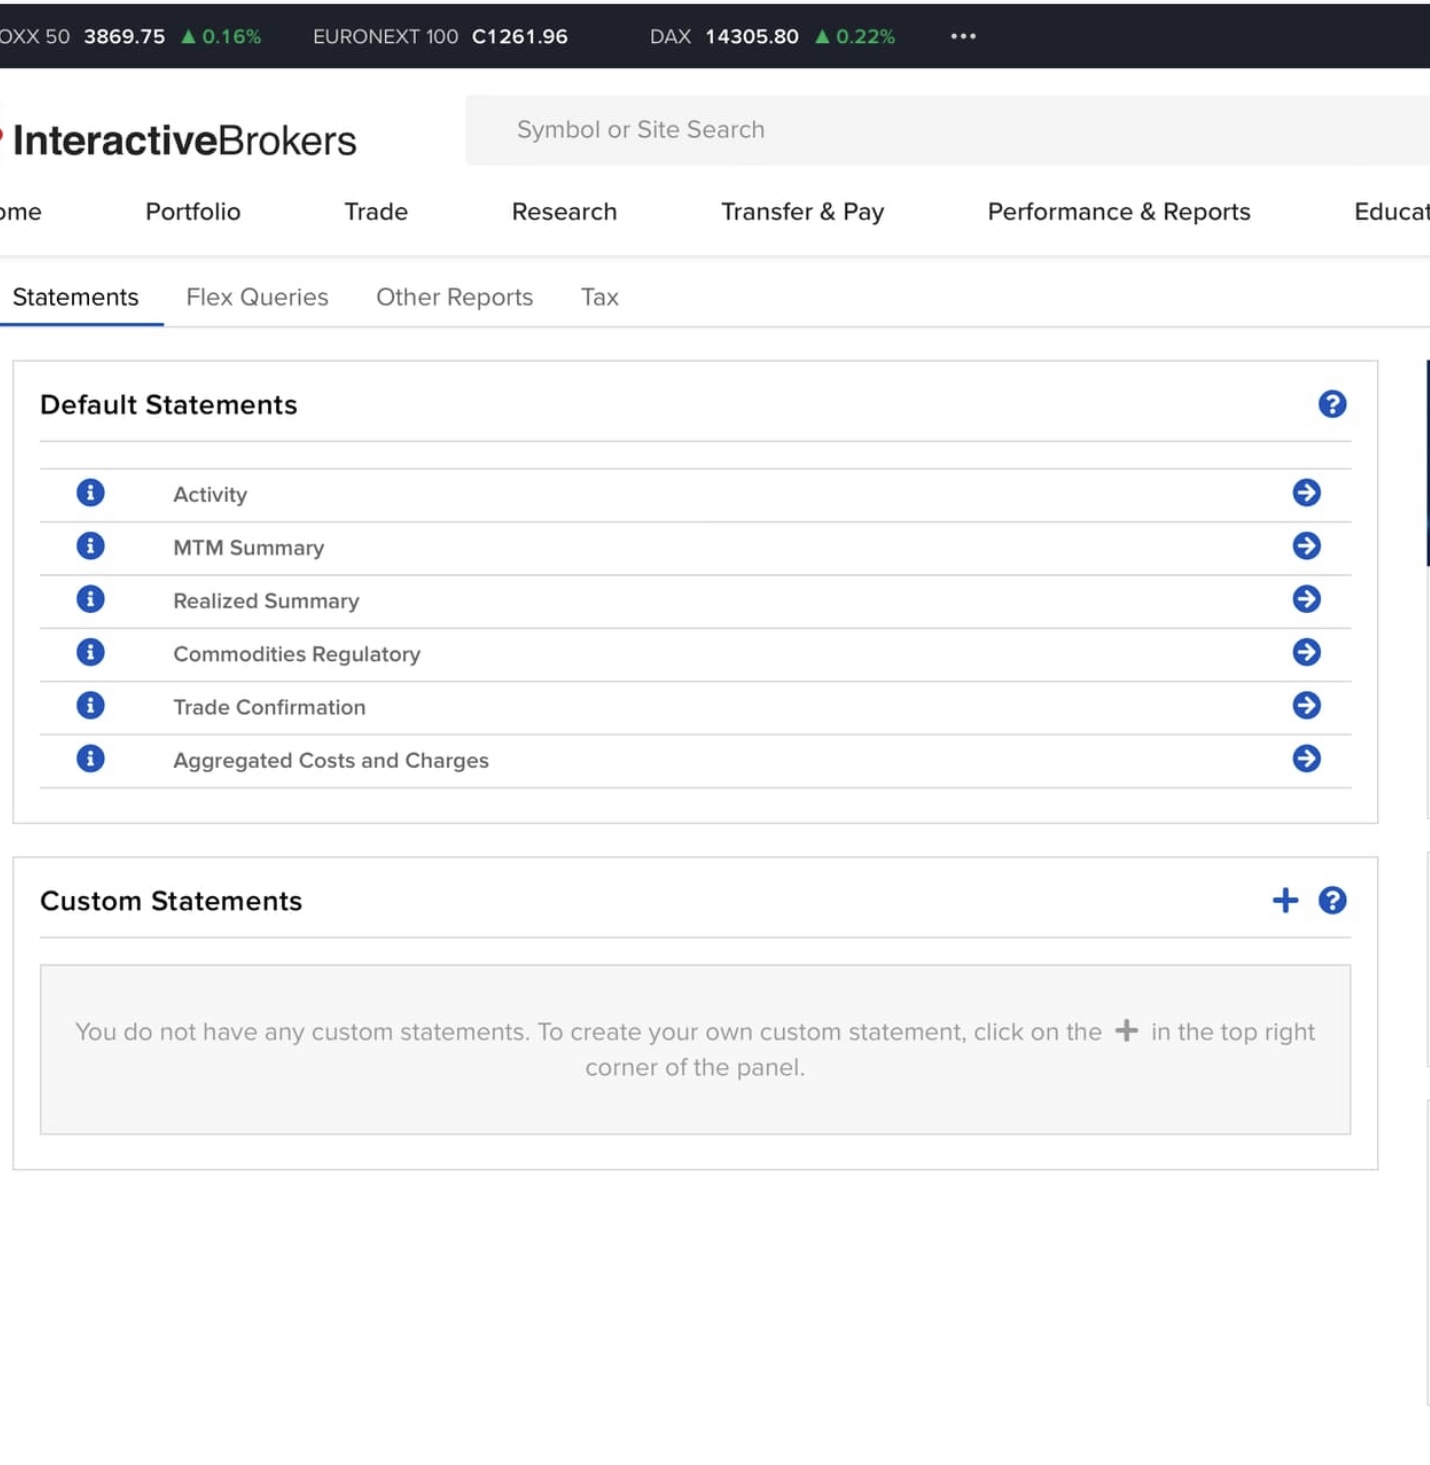This screenshot has height=1465, width=1430.
Task: Open info for the Activity statement
Action: [90, 493]
